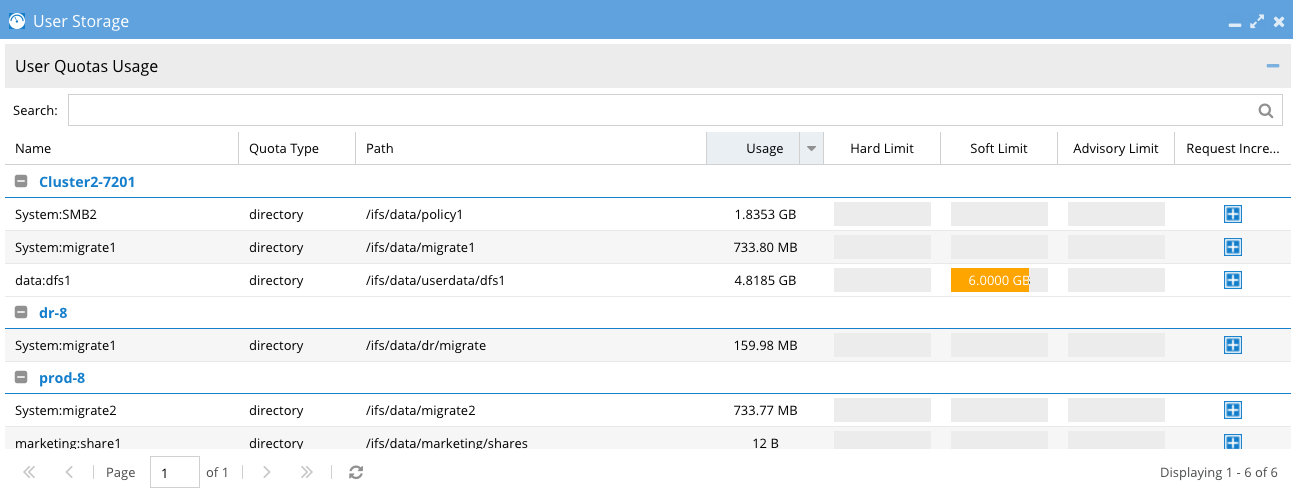
Task: Click into the Search input field
Action: 660,111
